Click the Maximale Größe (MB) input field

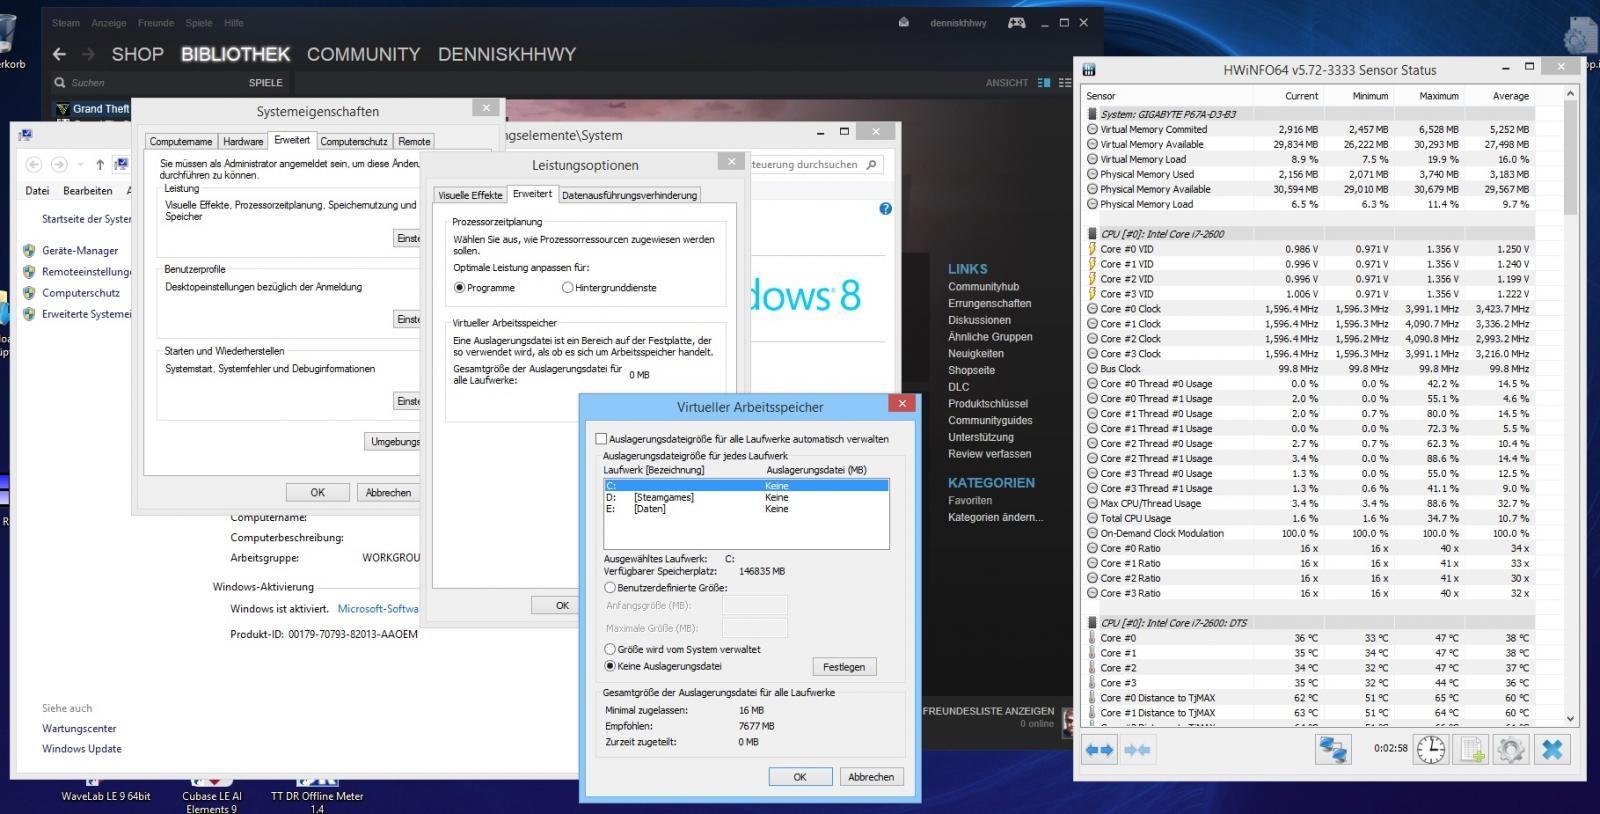(x=755, y=628)
